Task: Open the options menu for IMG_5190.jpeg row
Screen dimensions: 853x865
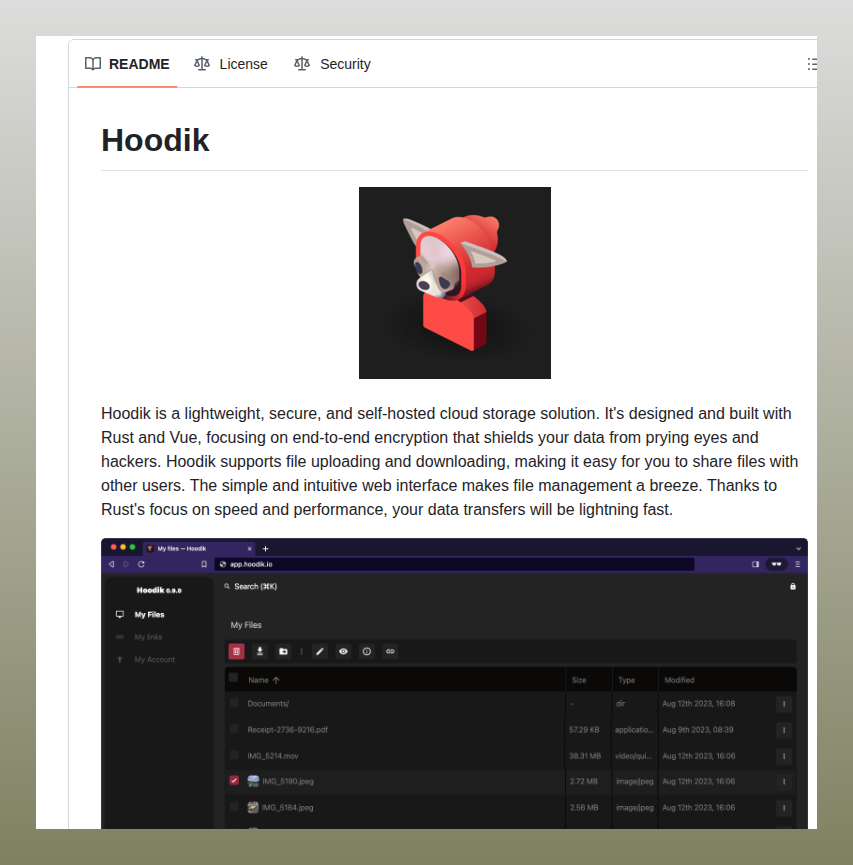Action: (783, 782)
